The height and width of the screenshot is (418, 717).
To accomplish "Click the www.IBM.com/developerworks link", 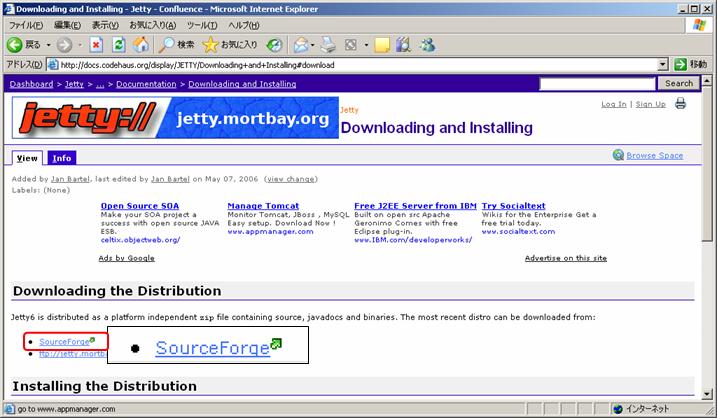I will [413, 240].
